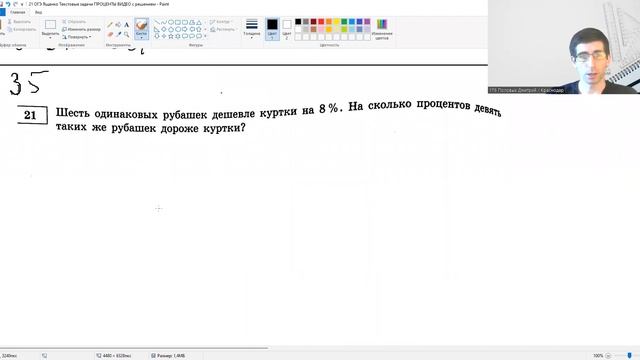Select the Color picker eyedropper tool

[118, 34]
